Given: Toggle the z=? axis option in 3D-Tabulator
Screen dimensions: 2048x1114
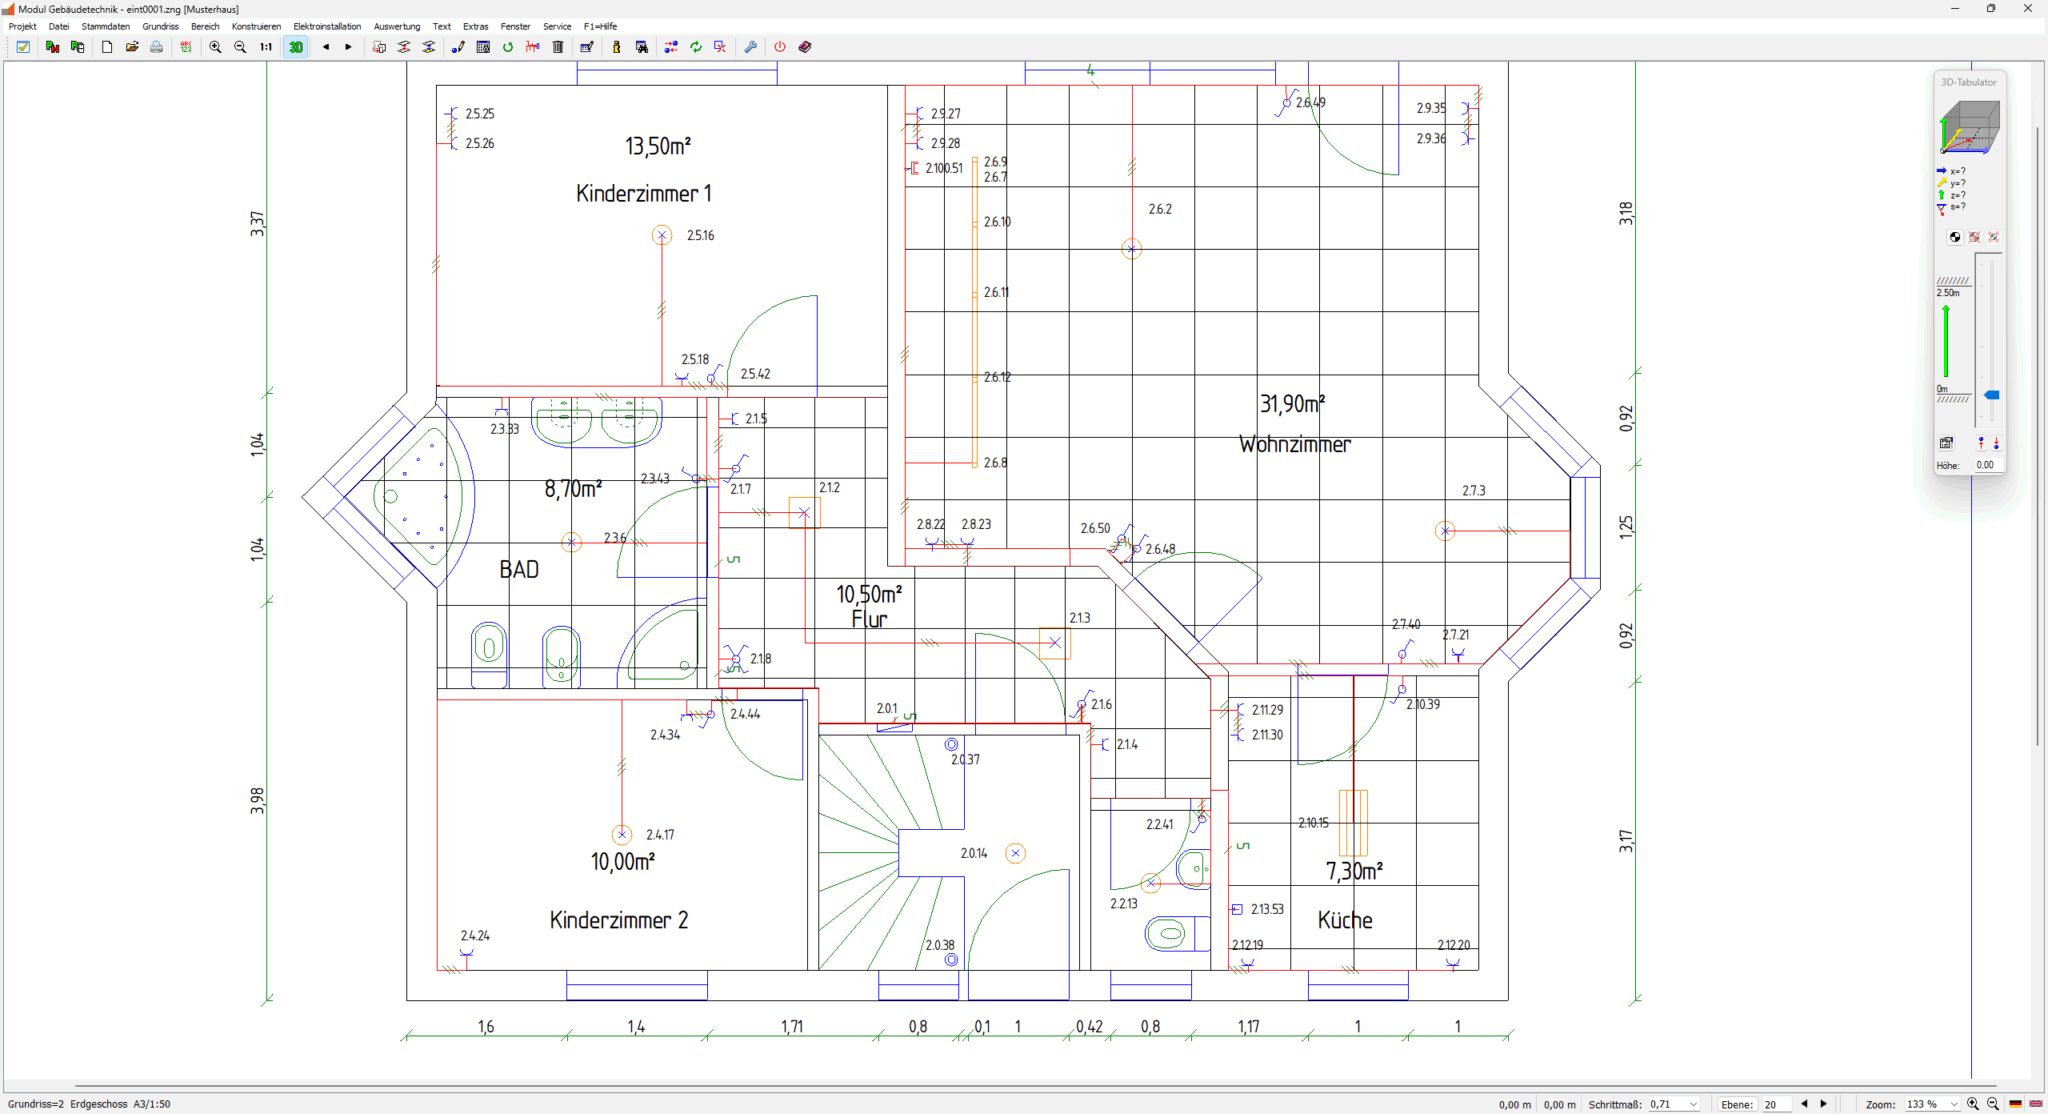Looking at the screenshot, I should tap(1957, 195).
